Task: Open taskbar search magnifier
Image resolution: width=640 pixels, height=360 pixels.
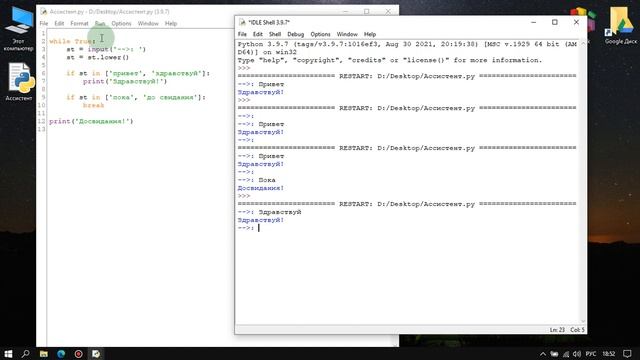Action: coord(26,353)
